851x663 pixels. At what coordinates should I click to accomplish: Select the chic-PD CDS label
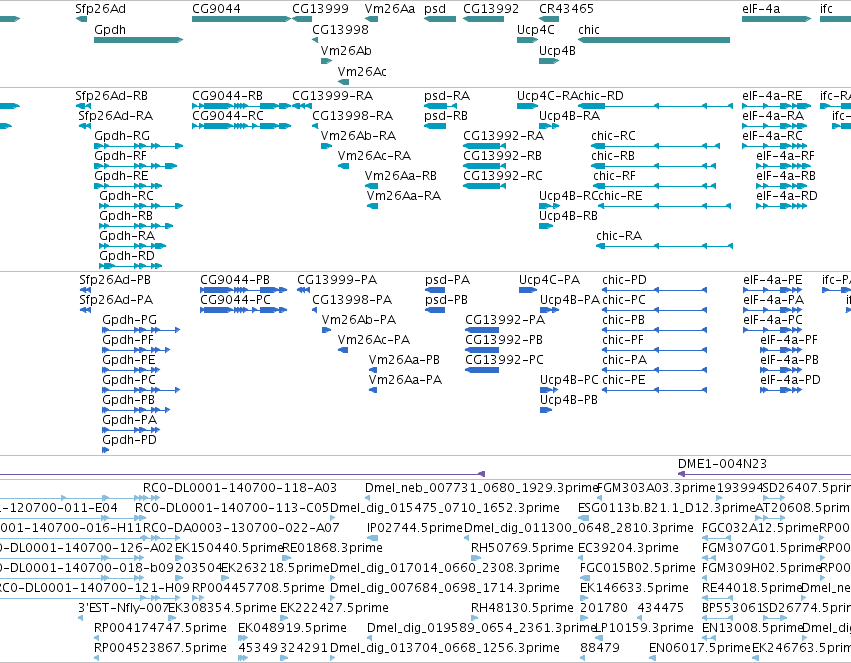click(625, 280)
